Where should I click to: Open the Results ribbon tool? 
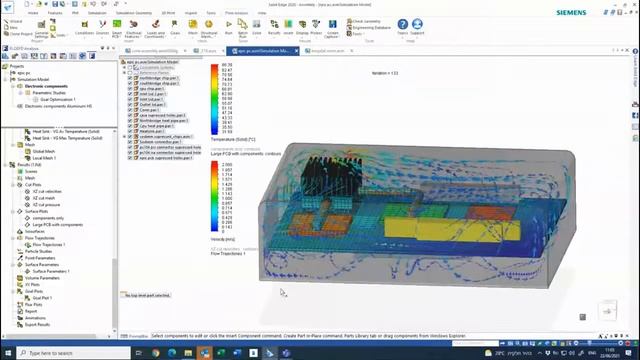point(274,28)
